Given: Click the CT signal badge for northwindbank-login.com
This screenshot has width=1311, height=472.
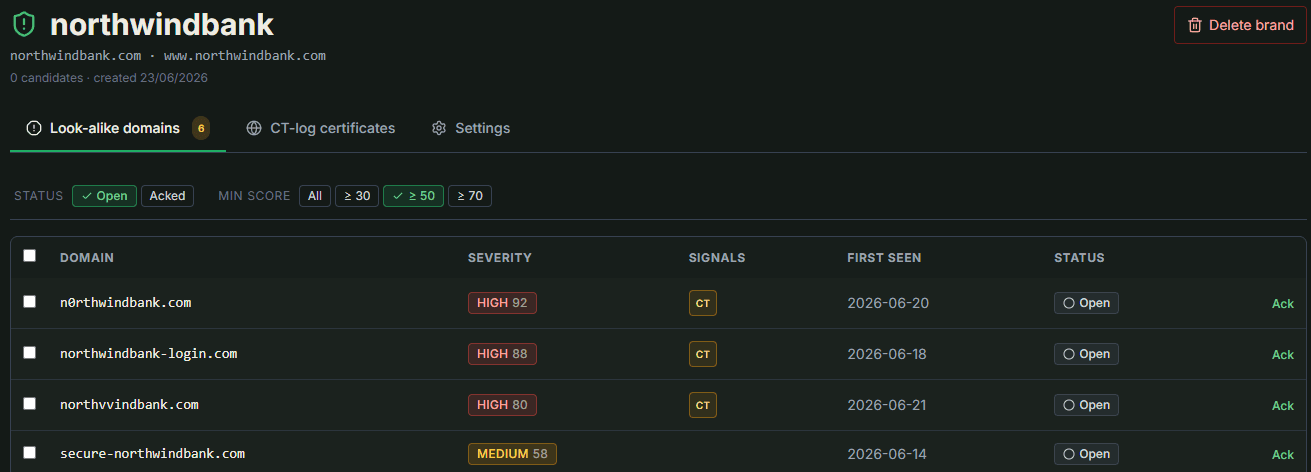Looking at the screenshot, I should [703, 354].
